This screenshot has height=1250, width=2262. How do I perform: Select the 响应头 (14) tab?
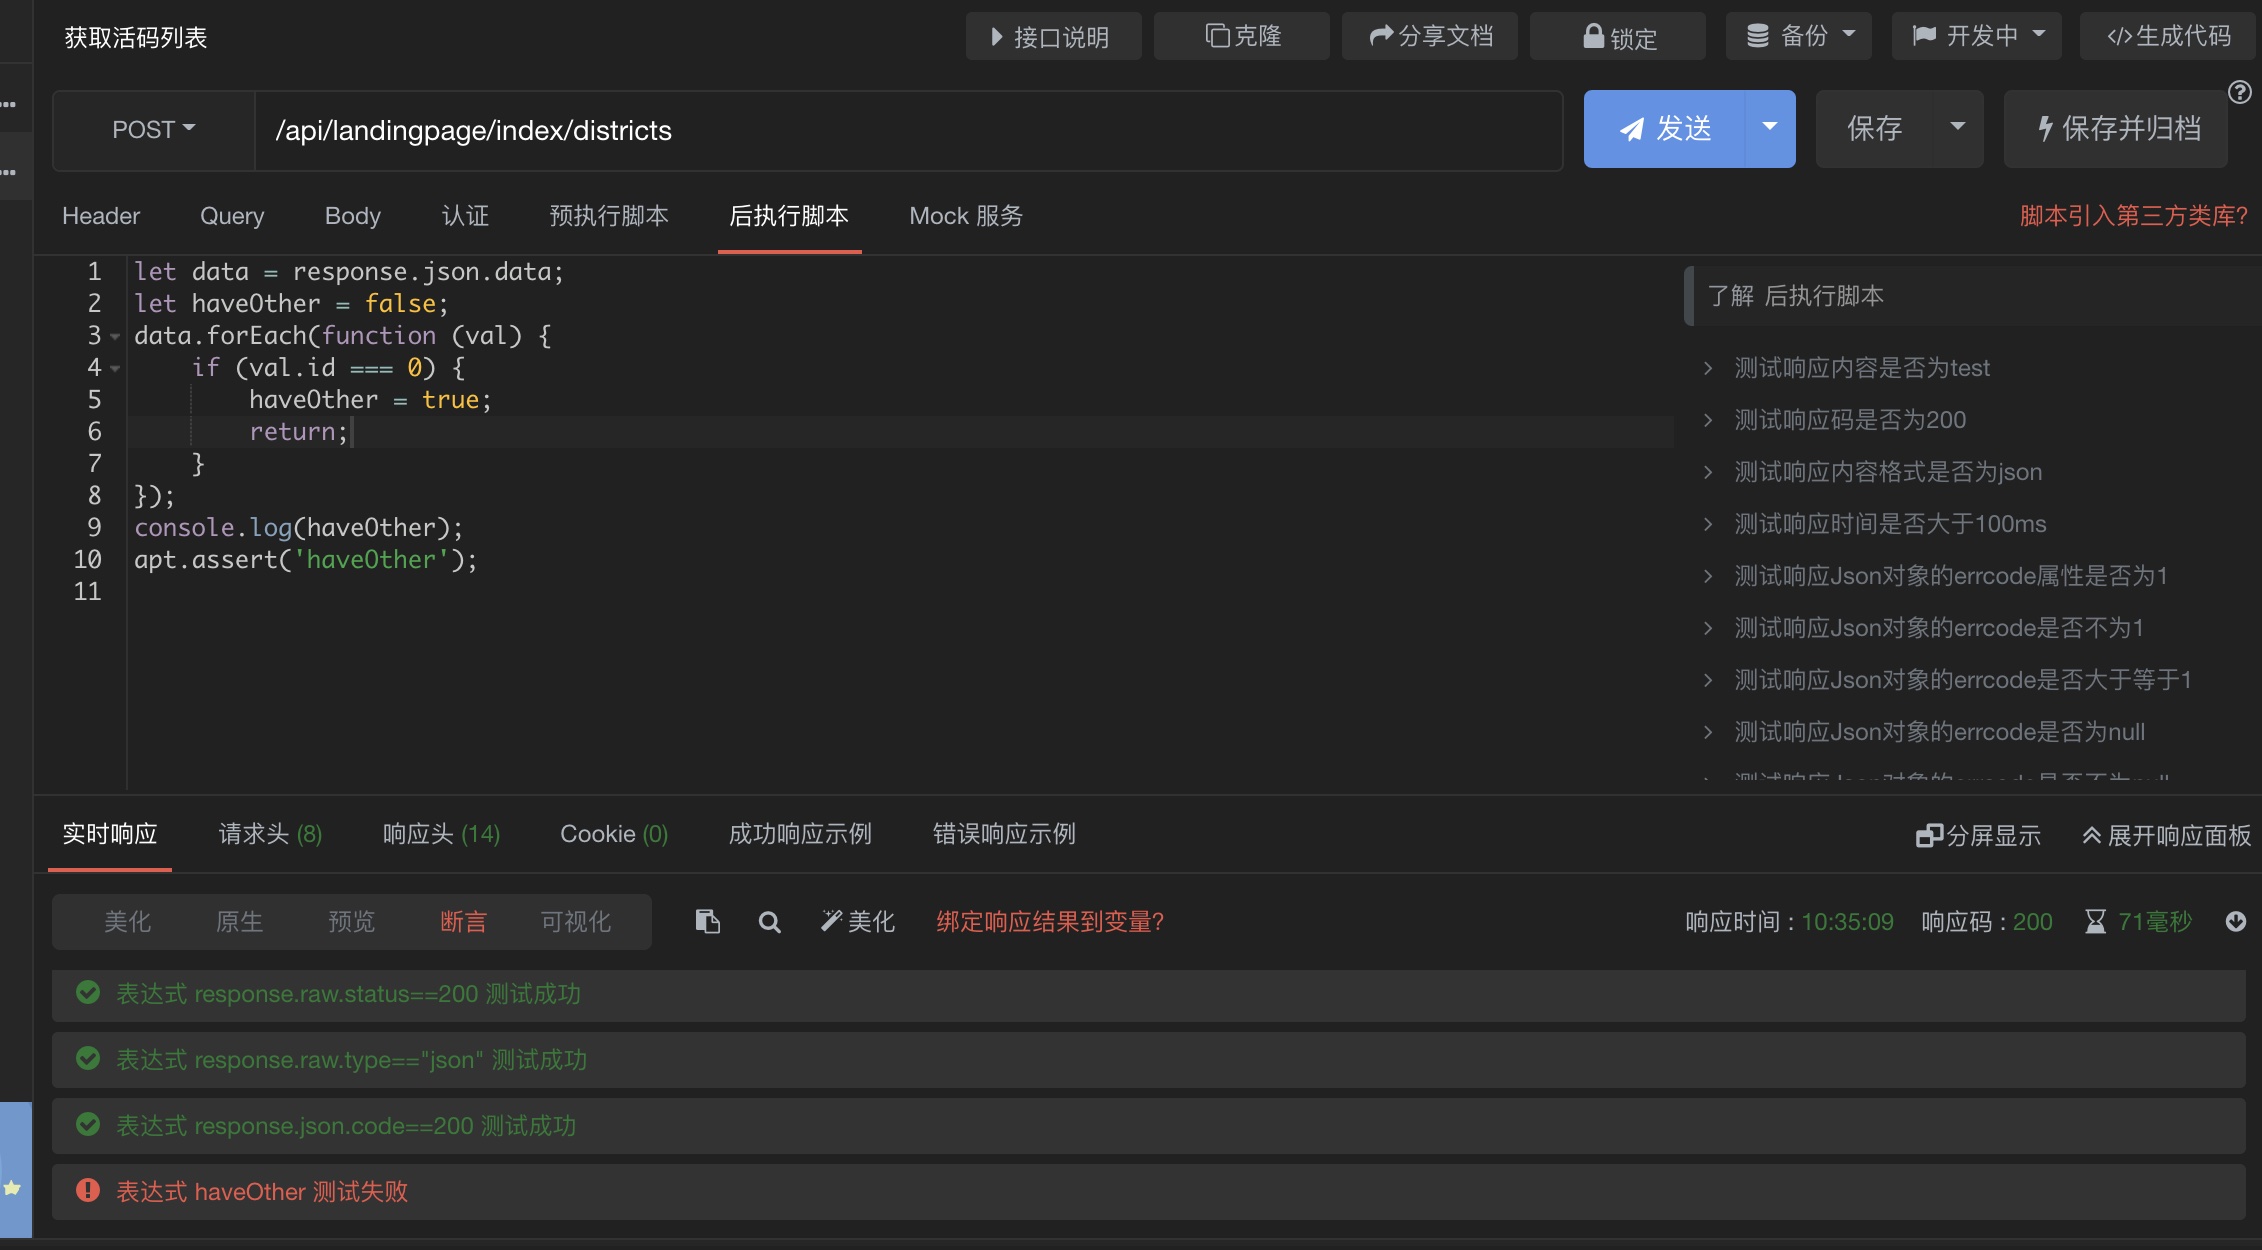tap(441, 834)
